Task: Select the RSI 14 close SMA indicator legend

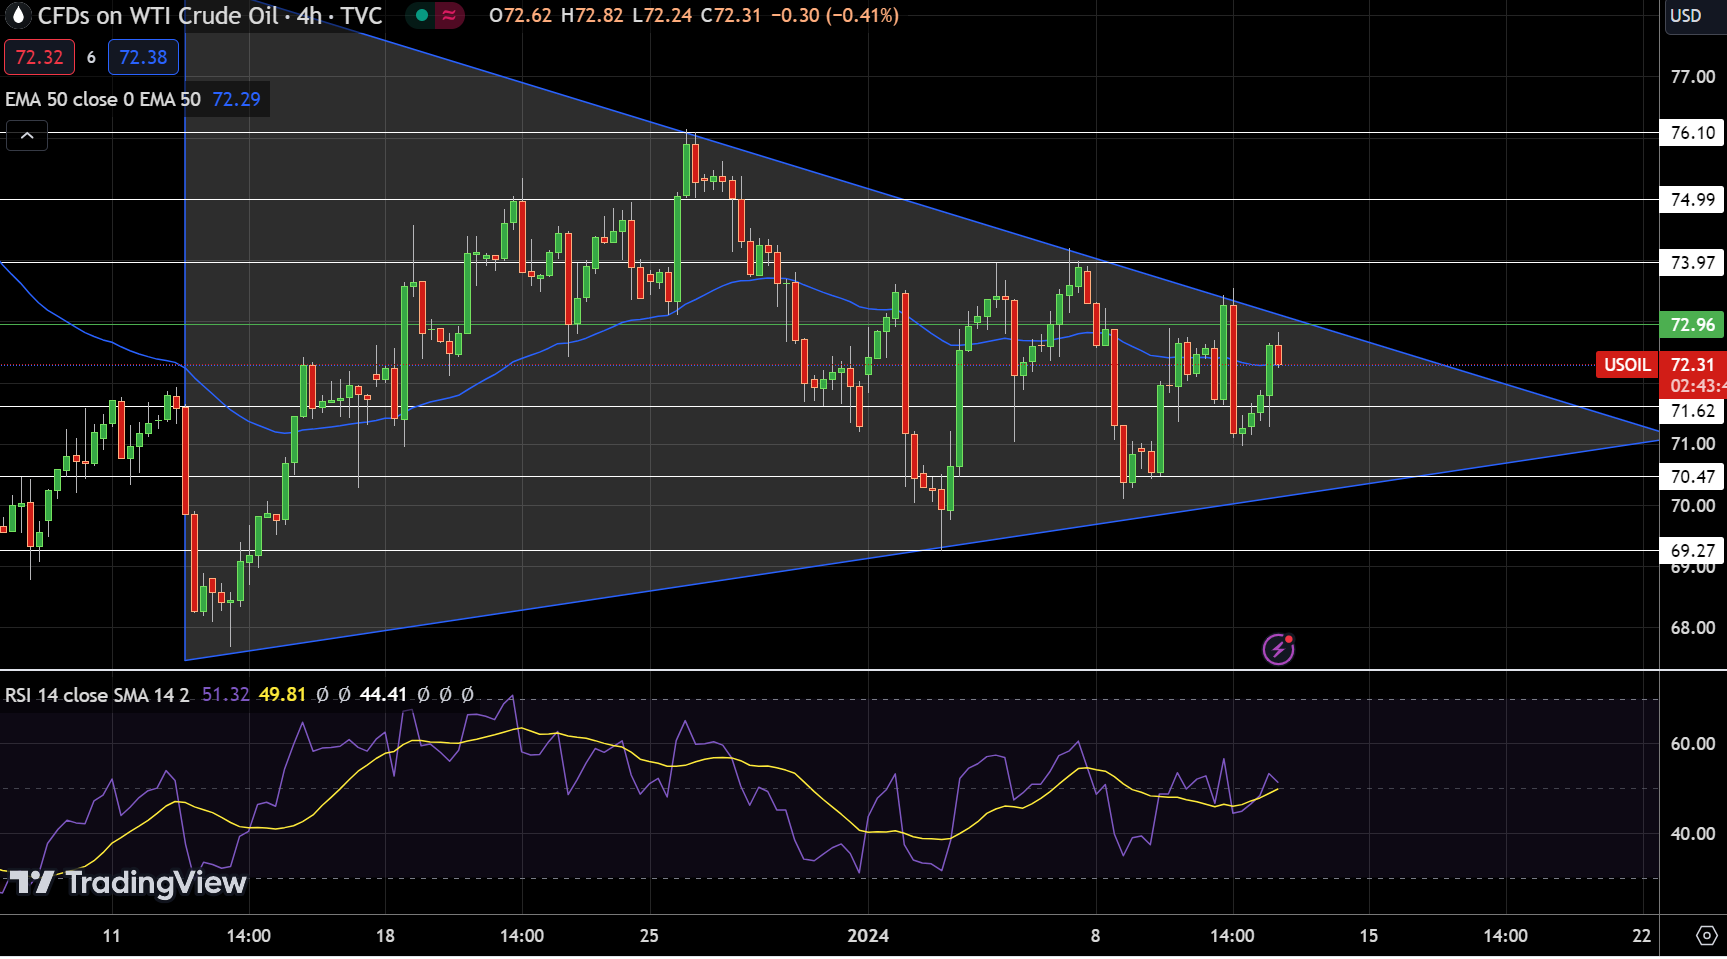Action: point(97,694)
